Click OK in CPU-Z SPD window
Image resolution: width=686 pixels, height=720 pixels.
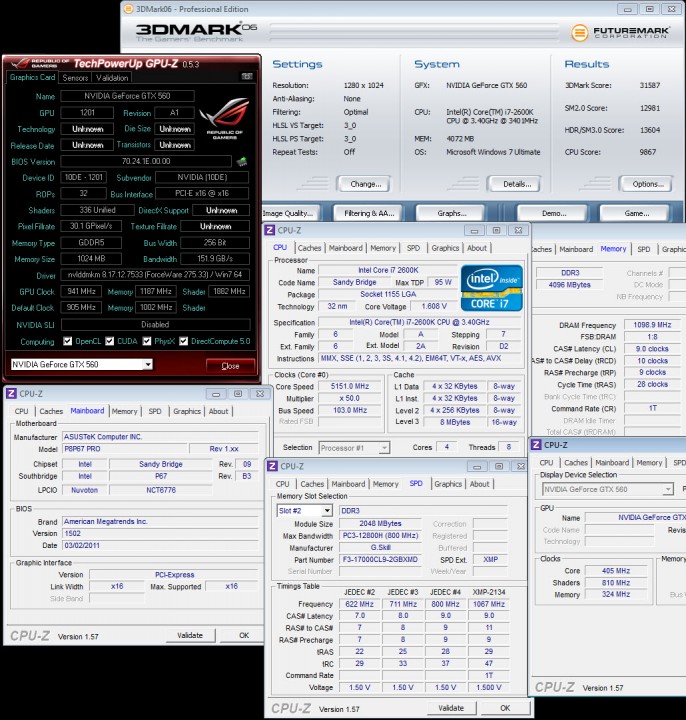(x=505, y=708)
